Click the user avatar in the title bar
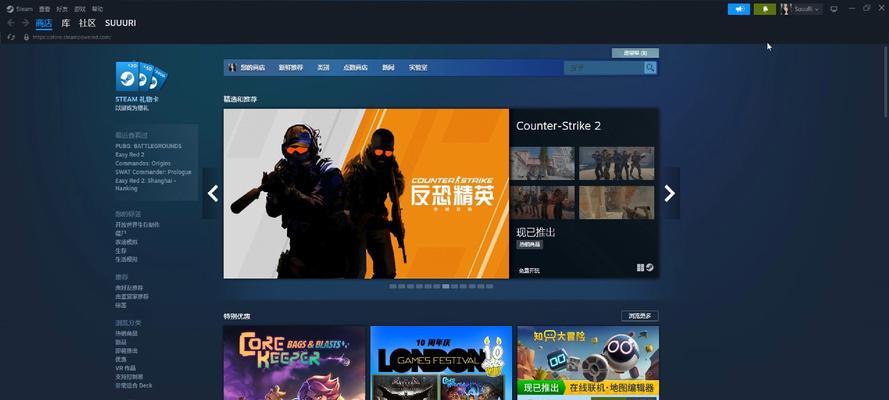Viewport: 889px width, 400px height. 786,9
